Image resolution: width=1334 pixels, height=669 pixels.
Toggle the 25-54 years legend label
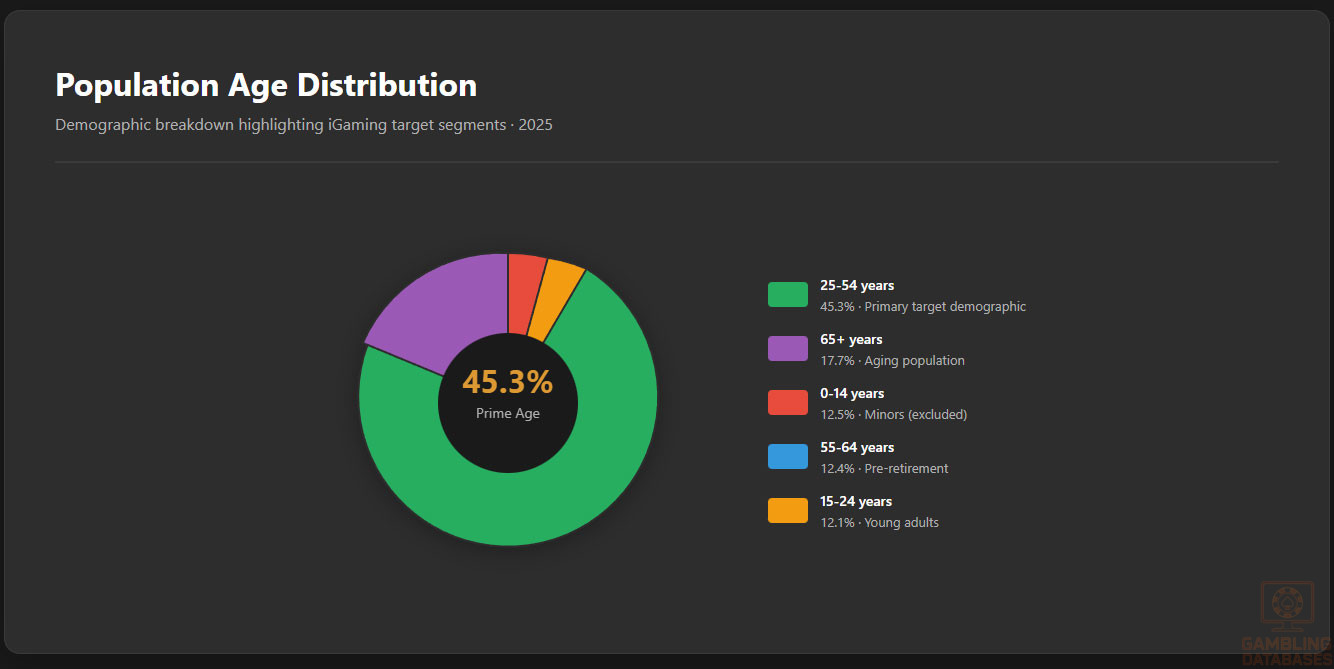(x=857, y=286)
